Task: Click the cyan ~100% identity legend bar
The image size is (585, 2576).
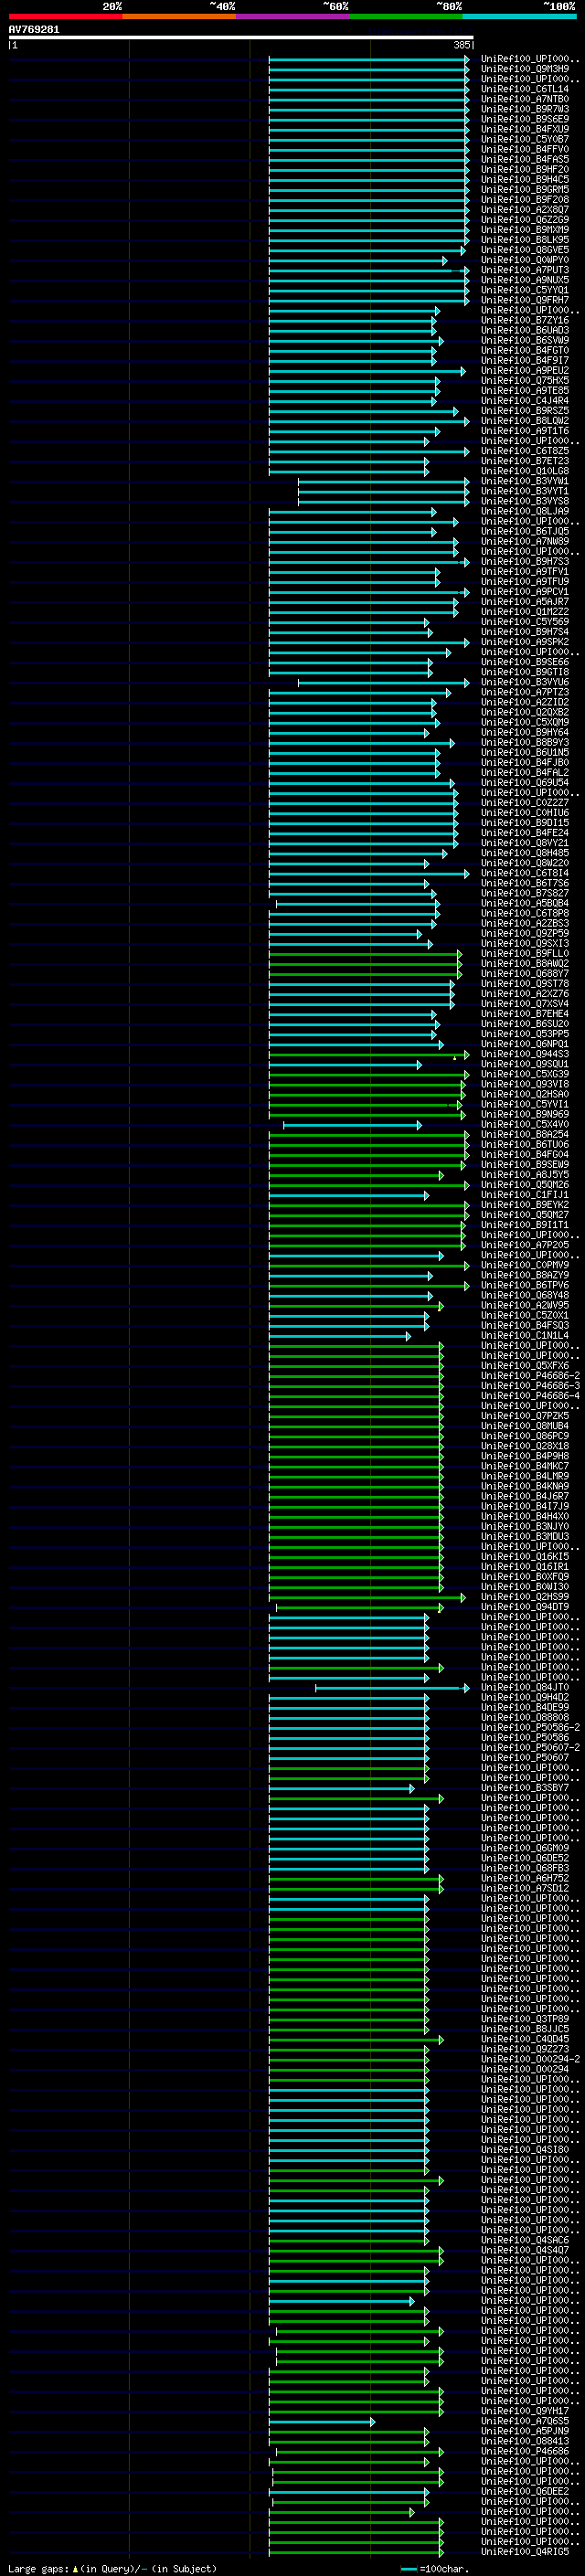Action: tap(519, 16)
